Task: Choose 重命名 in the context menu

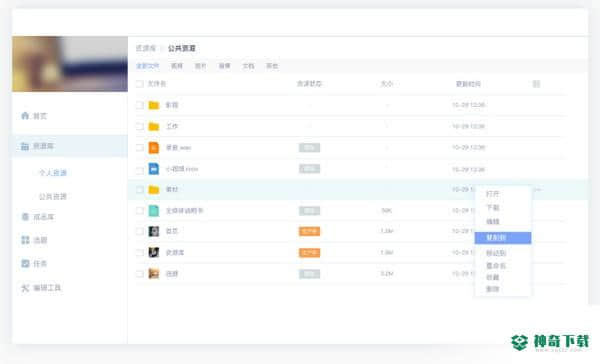Action: coord(496,266)
